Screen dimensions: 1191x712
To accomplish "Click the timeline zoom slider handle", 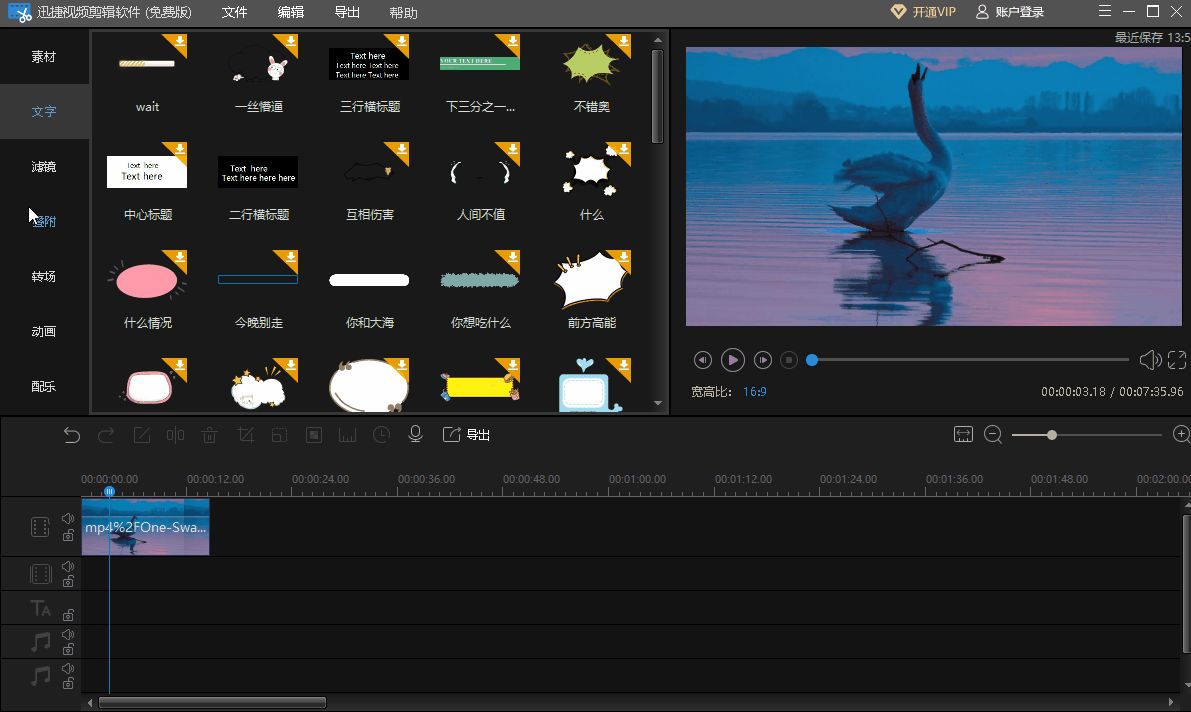I will pos(1052,435).
